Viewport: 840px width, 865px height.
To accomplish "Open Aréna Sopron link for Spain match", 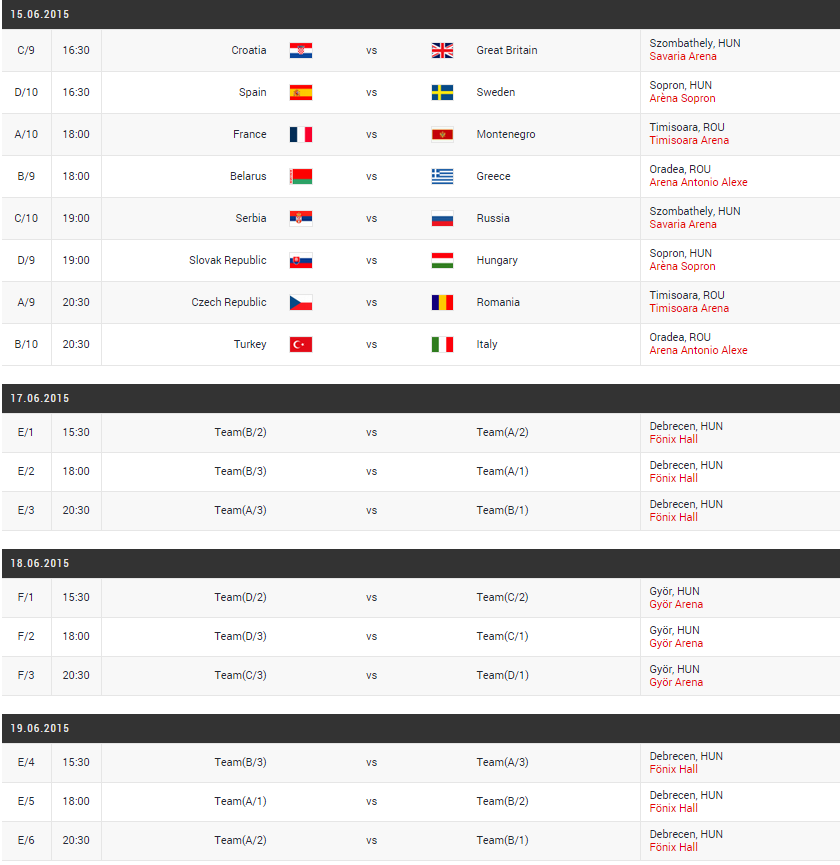I will 682,99.
